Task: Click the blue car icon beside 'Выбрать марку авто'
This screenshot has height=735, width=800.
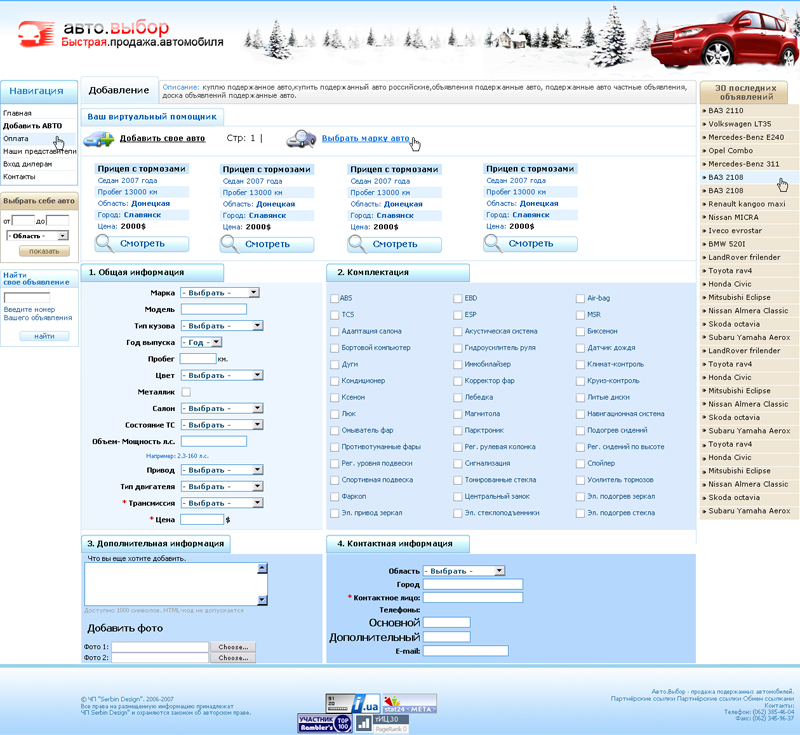Action: point(301,141)
